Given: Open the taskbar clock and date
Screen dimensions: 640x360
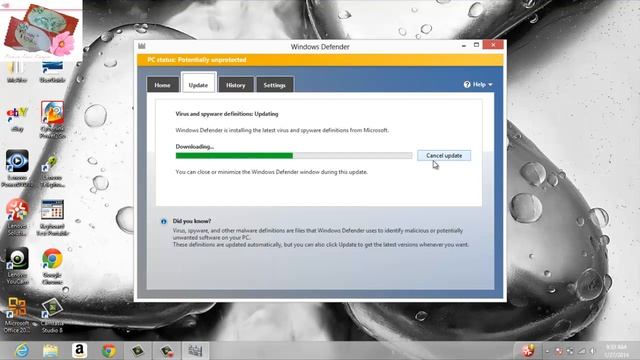Looking at the screenshot, I should pyautogui.click(x=616, y=351).
